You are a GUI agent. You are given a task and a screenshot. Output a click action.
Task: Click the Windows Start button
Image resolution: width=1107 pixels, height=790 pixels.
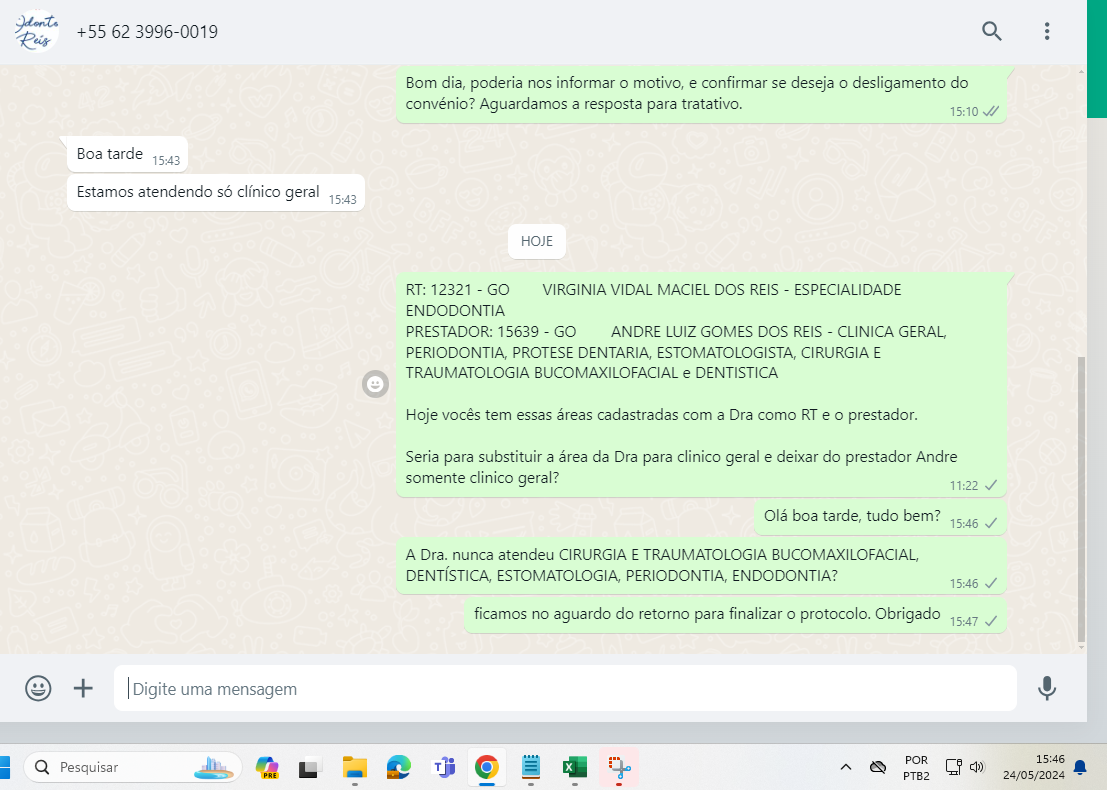click(4, 767)
